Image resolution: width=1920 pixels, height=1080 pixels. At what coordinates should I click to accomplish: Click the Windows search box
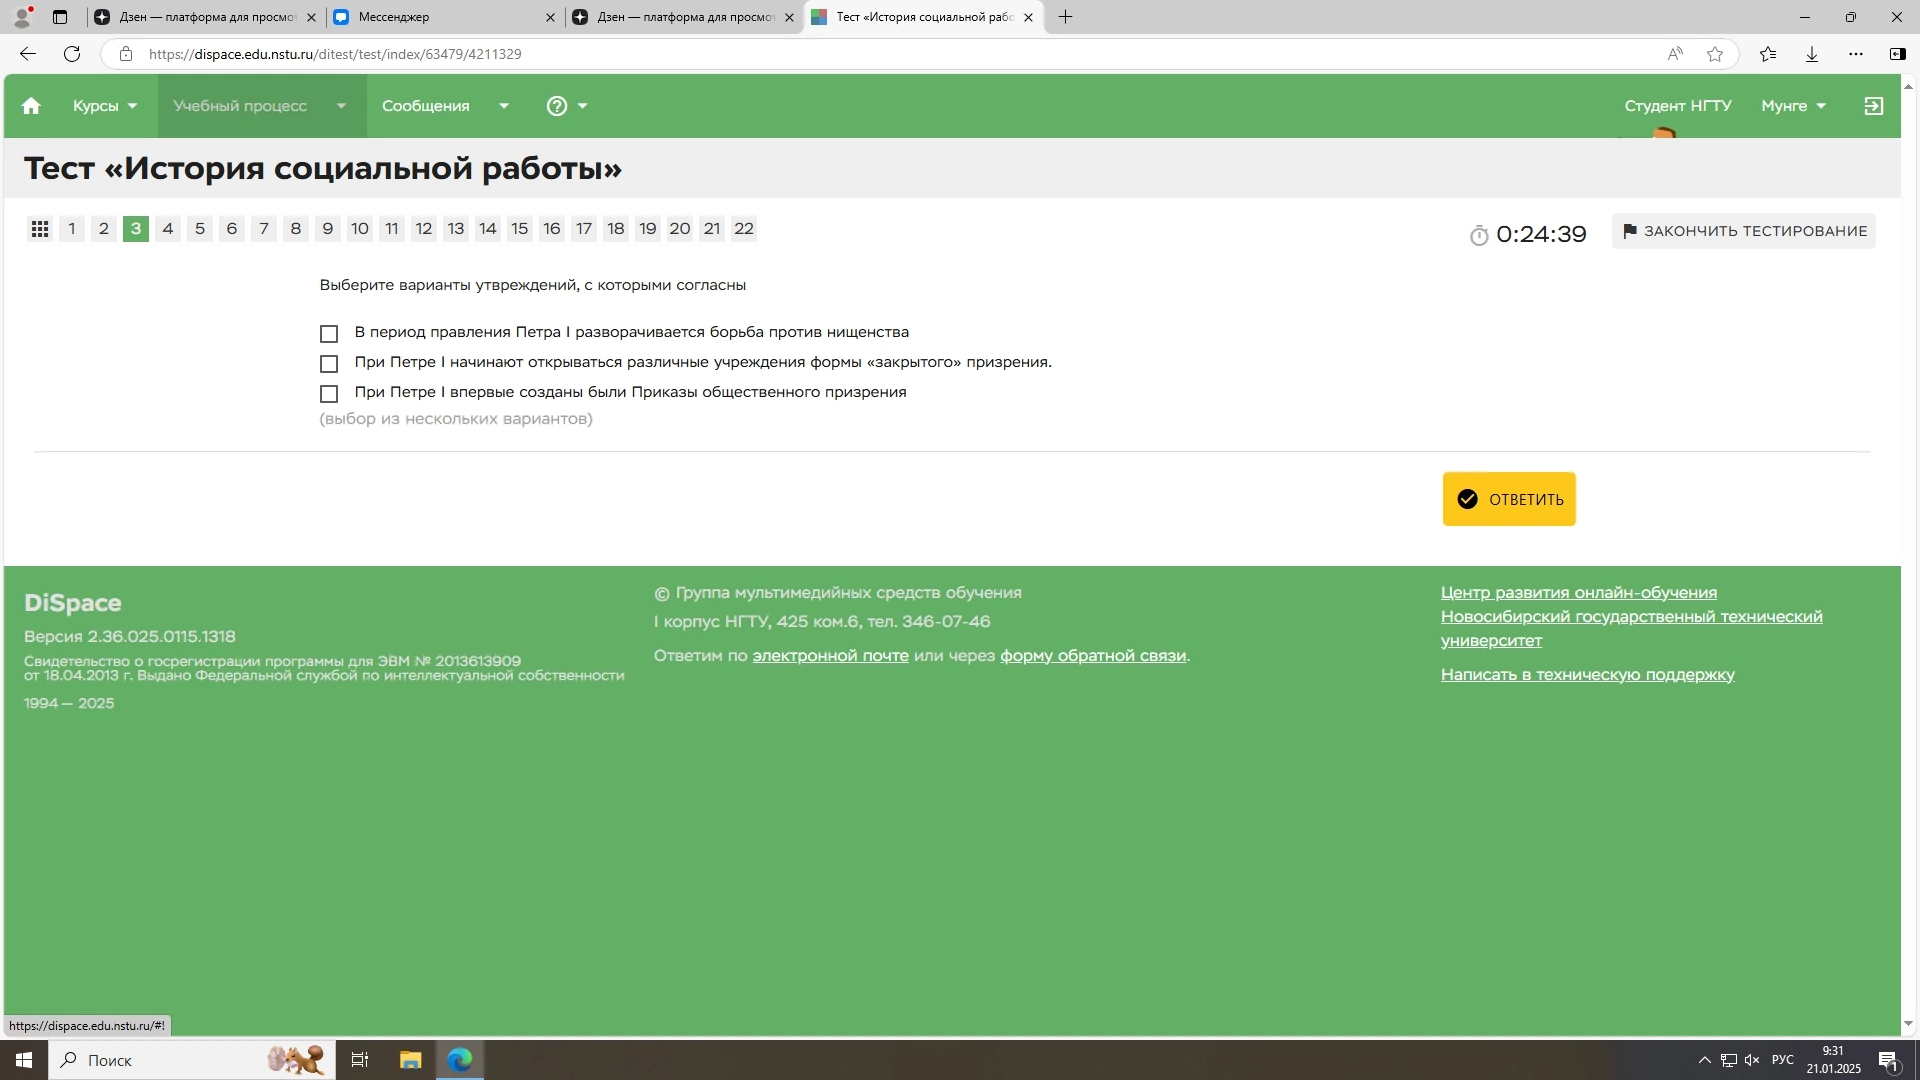pos(192,1060)
